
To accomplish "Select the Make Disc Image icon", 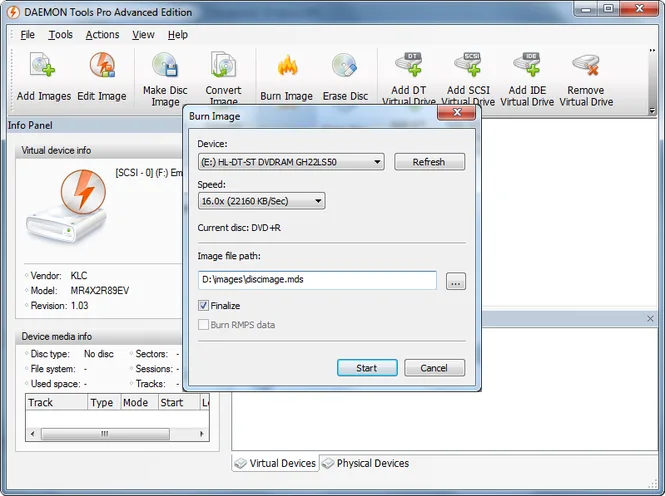I will click(x=165, y=64).
